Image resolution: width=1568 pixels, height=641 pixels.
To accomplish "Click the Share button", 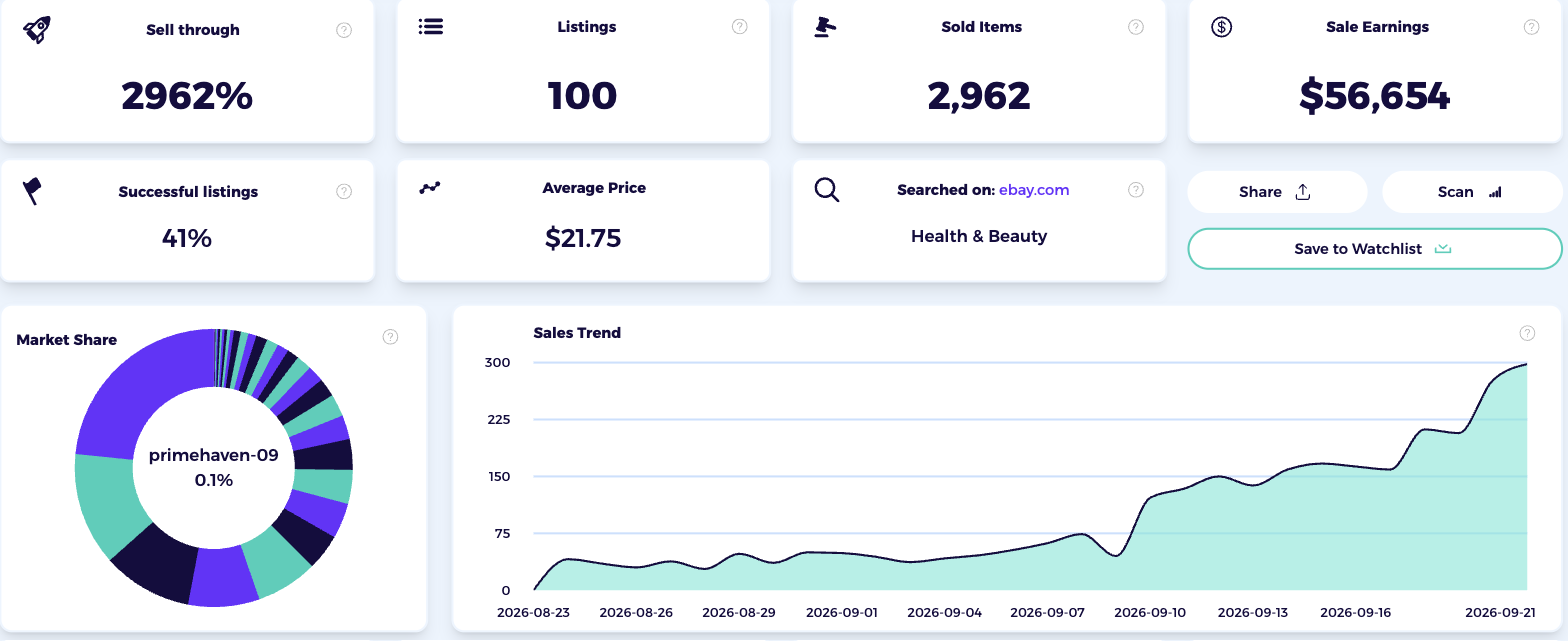I will pyautogui.click(x=1277, y=192).
